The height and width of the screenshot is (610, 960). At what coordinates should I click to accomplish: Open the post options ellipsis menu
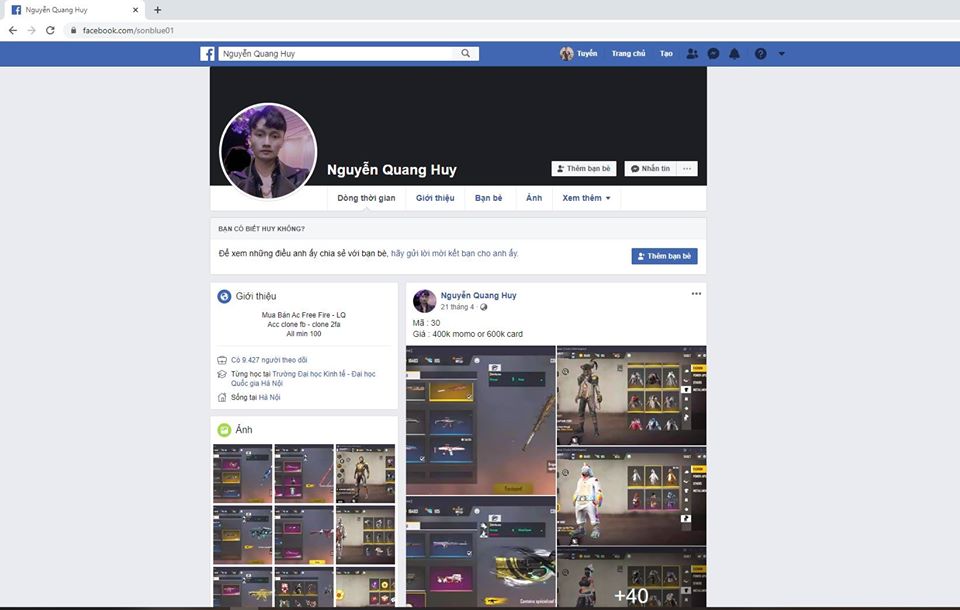[x=696, y=294]
